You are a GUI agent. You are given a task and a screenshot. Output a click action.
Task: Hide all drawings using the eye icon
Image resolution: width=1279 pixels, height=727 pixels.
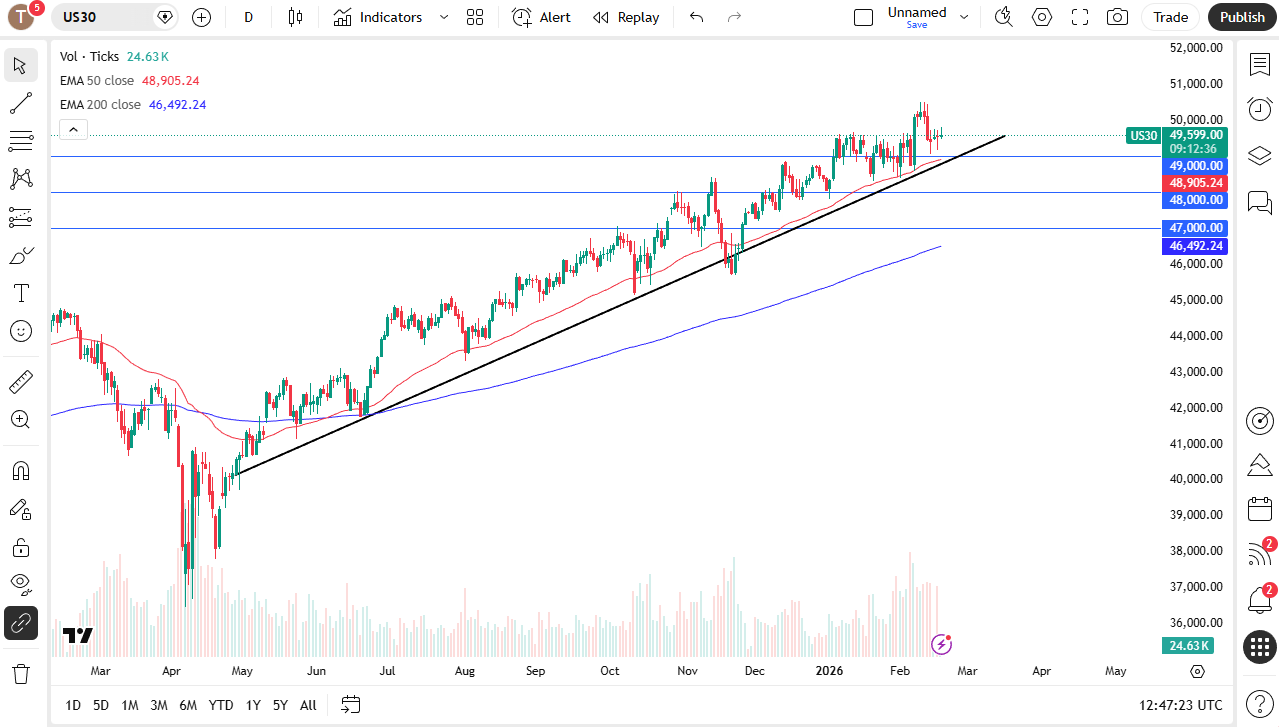point(20,585)
